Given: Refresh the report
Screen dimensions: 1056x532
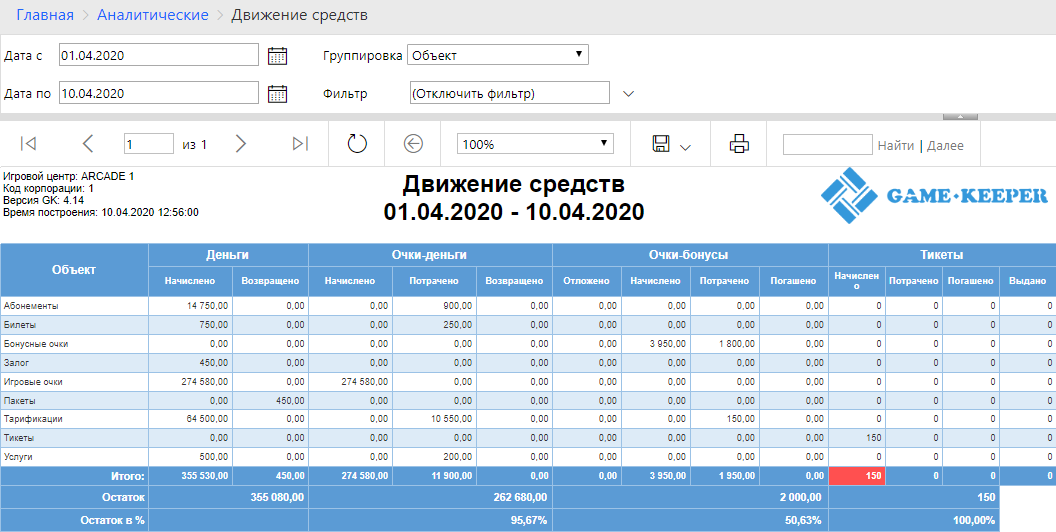Looking at the screenshot, I should (x=357, y=143).
